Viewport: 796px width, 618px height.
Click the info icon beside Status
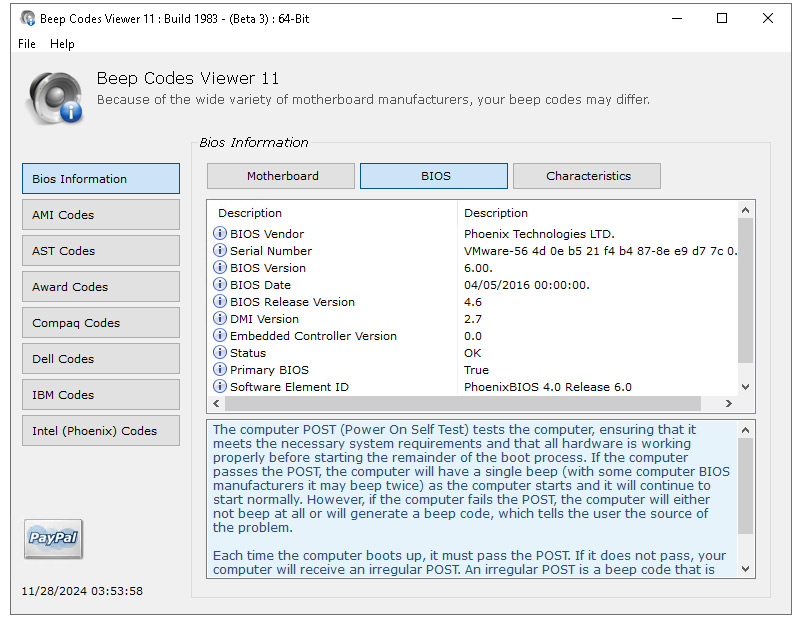(219, 352)
